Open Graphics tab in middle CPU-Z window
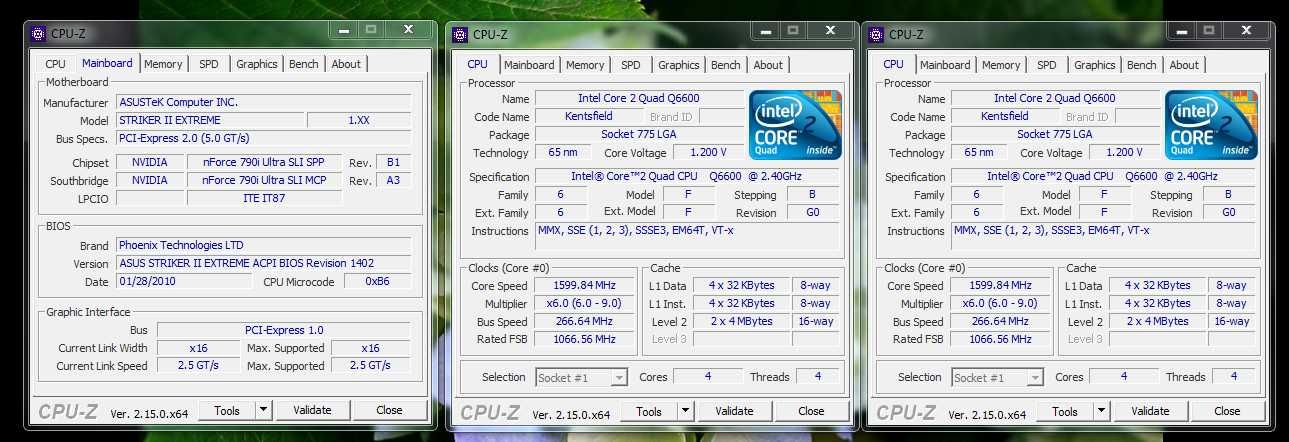1289x442 pixels. (679, 65)
